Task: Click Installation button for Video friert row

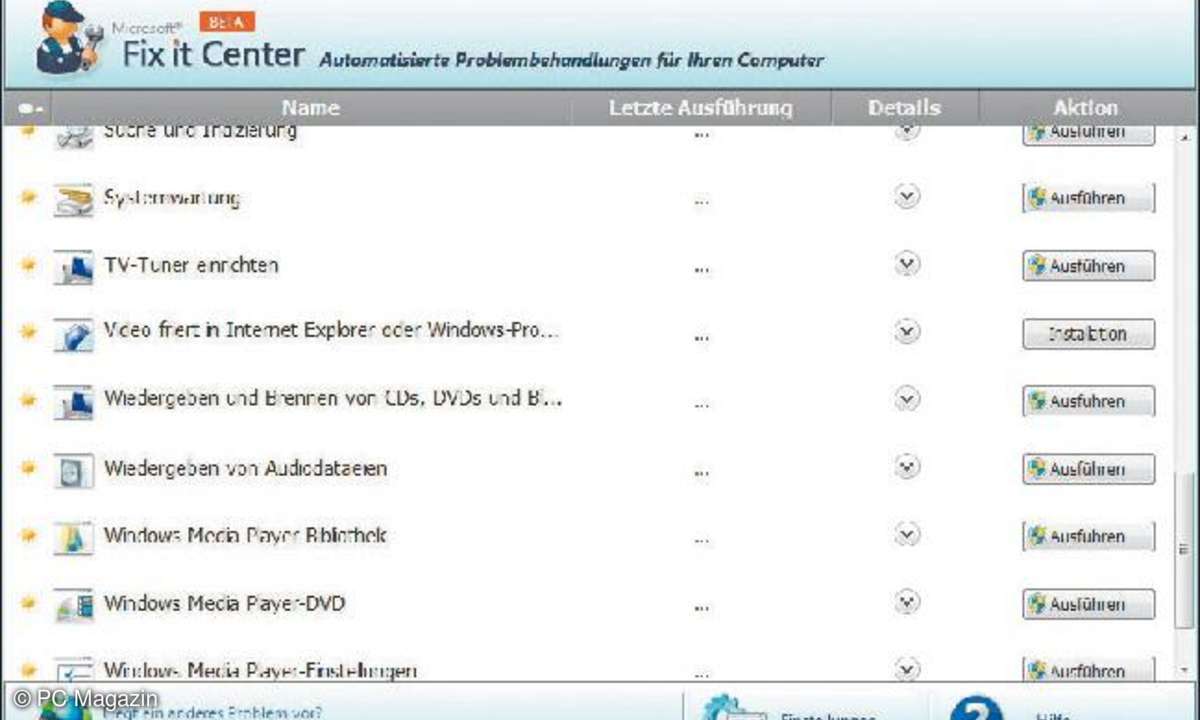Action: tap(1088, 334)
